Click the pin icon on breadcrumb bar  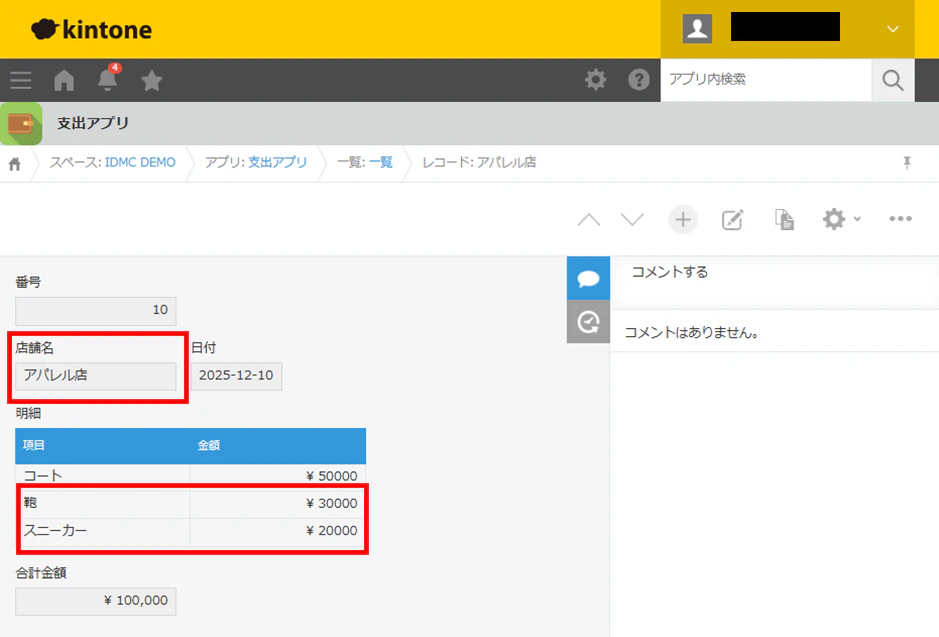pyautogui.click(x=907, y=162)
